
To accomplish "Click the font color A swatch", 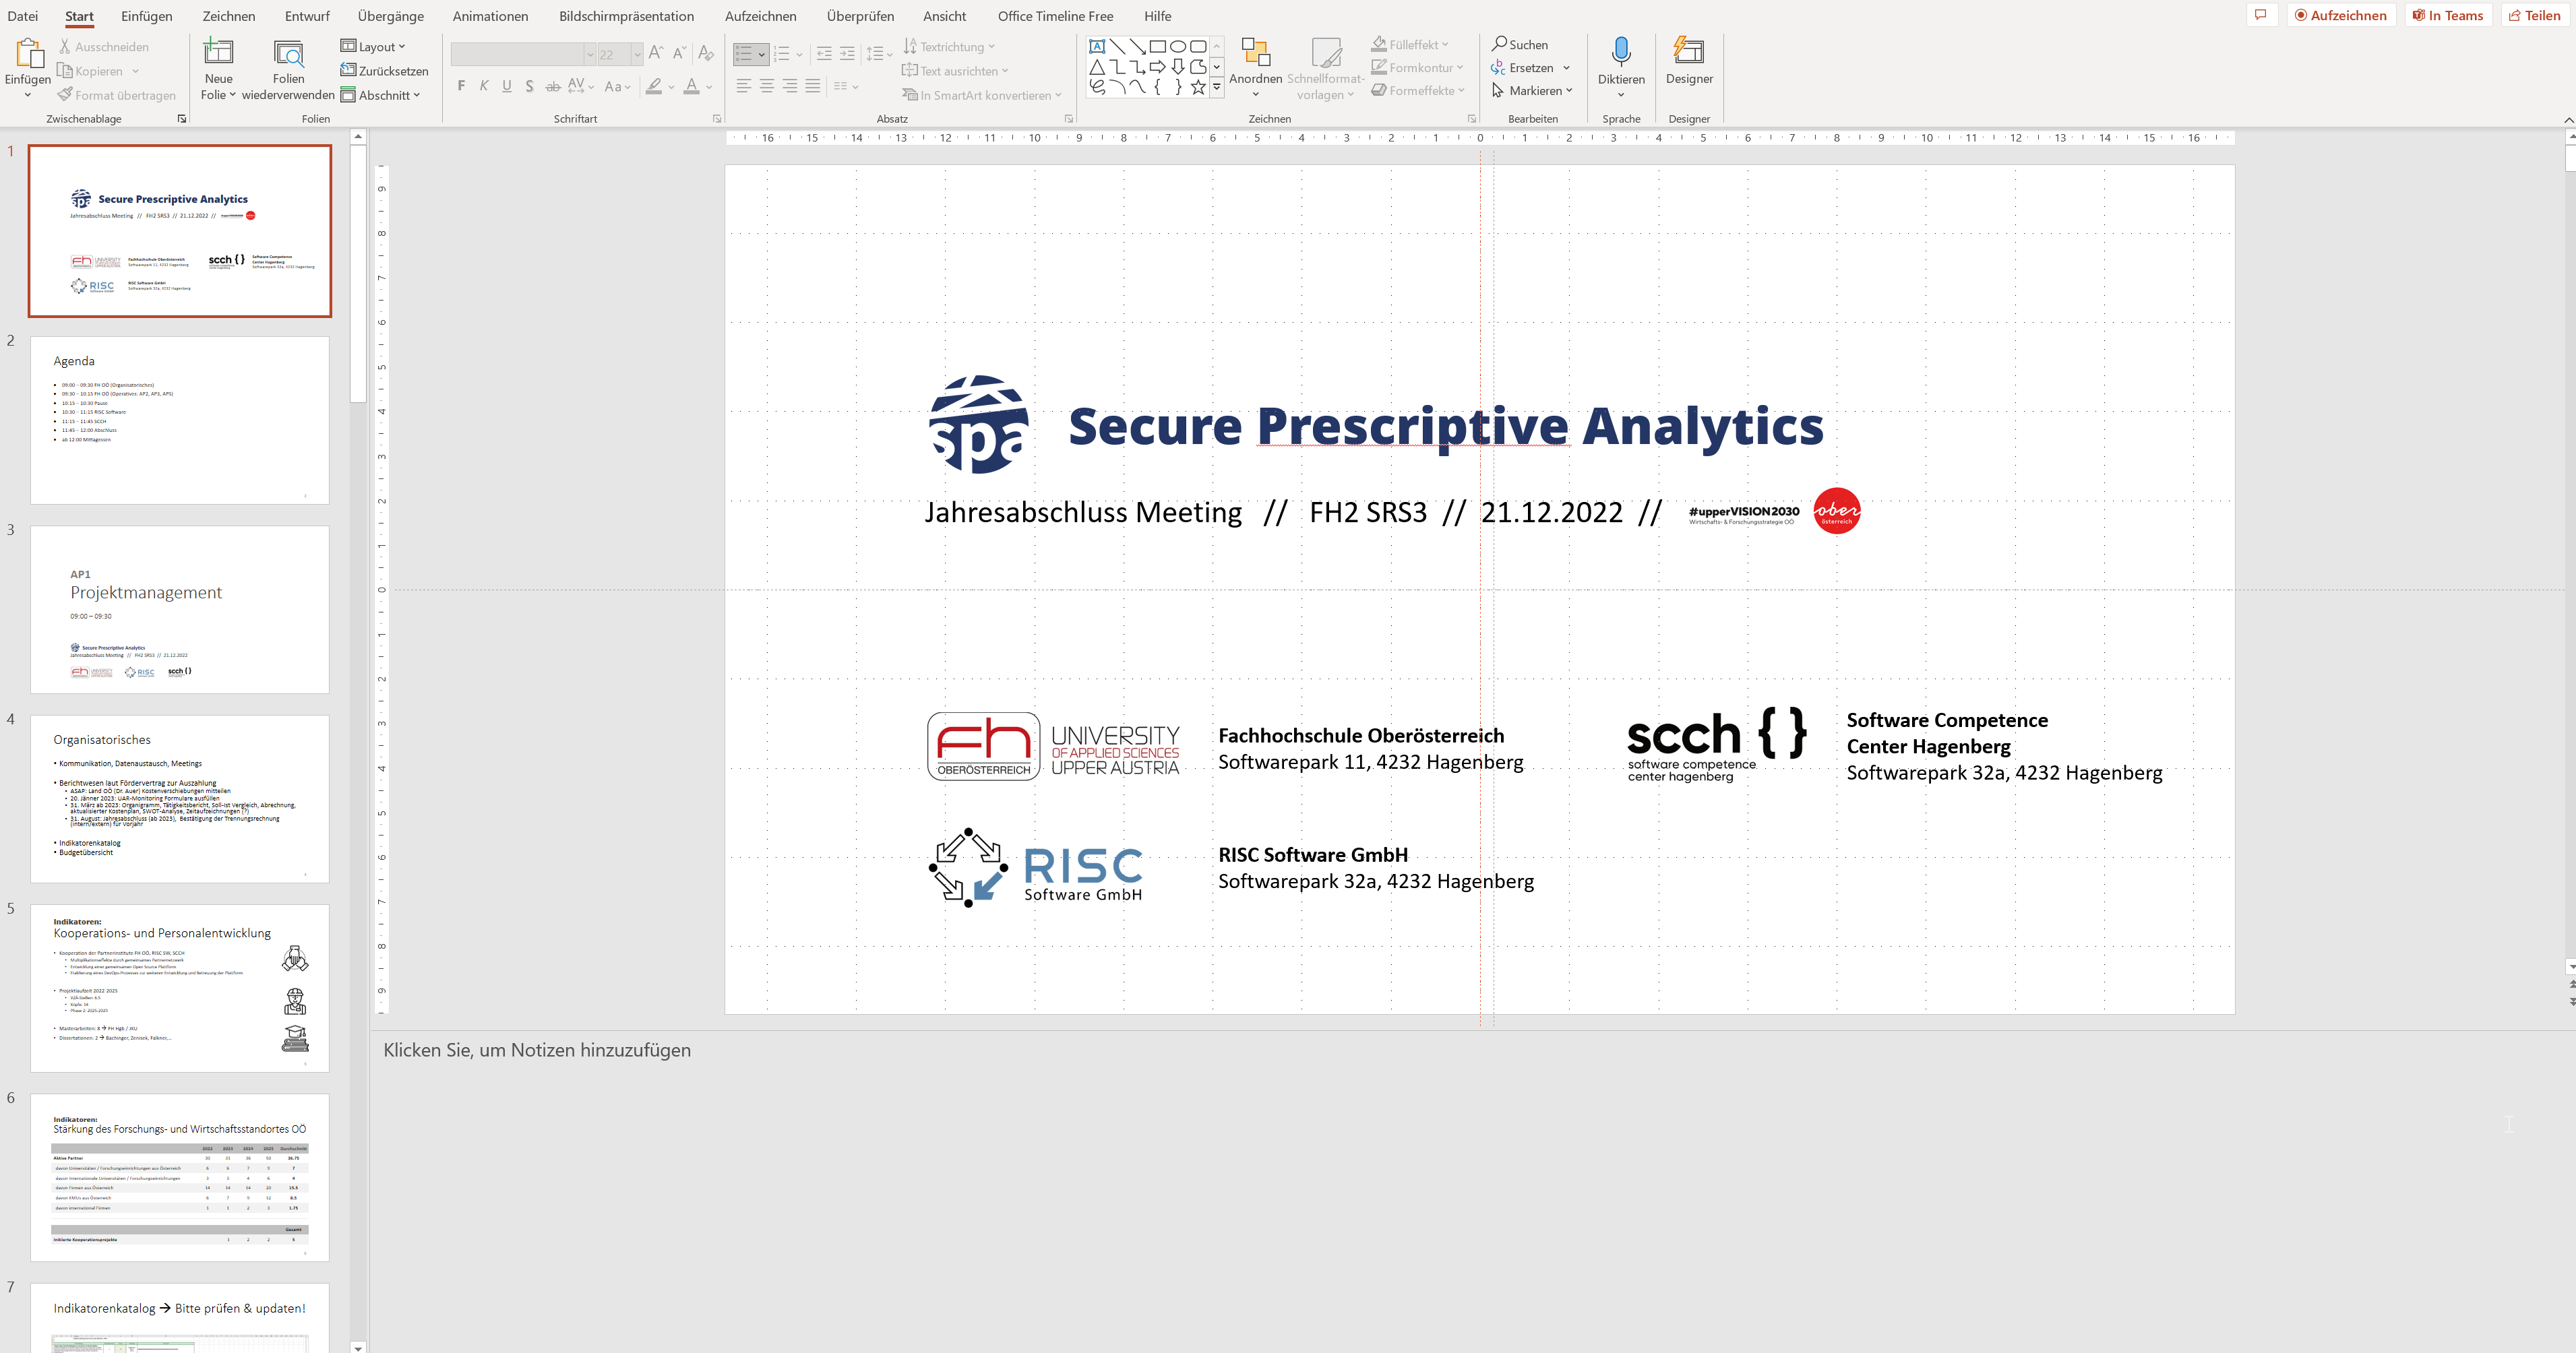I will (x=691, y=86).
